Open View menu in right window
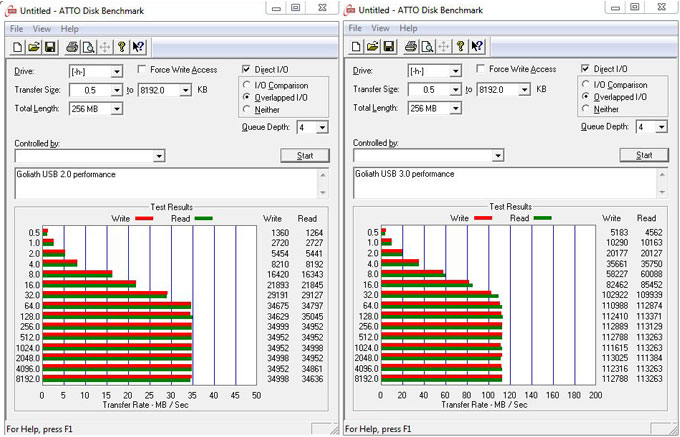 click(381, 28)
